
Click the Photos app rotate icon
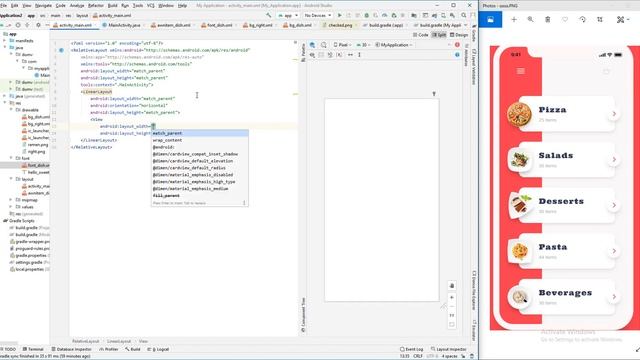(x=582, y=20)
